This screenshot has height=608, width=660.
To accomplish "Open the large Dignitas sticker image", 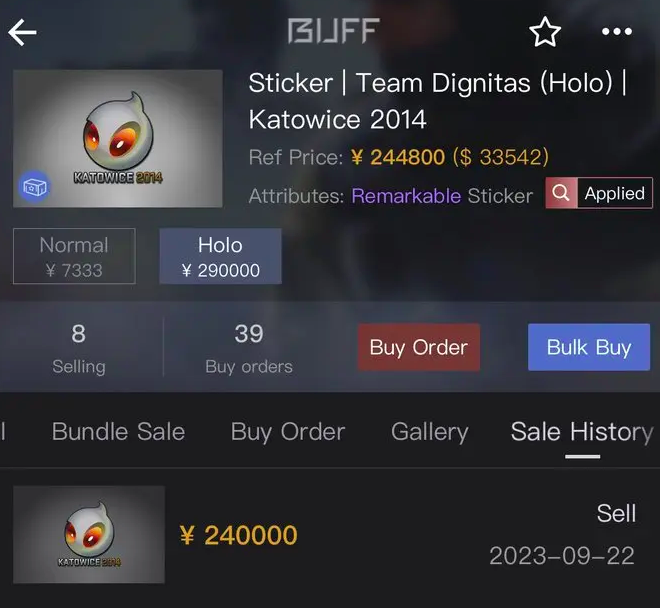I will coord(118,139).
